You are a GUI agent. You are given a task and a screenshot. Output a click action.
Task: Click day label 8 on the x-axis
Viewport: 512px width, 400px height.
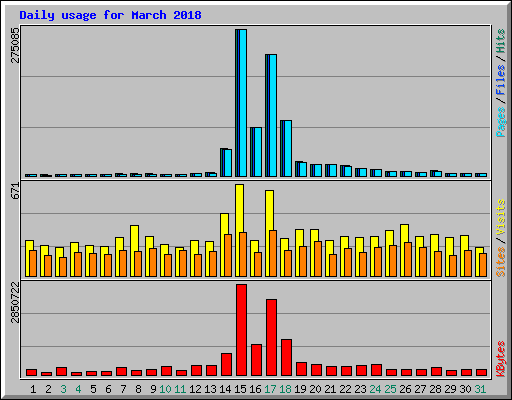[x=138, y=389]
